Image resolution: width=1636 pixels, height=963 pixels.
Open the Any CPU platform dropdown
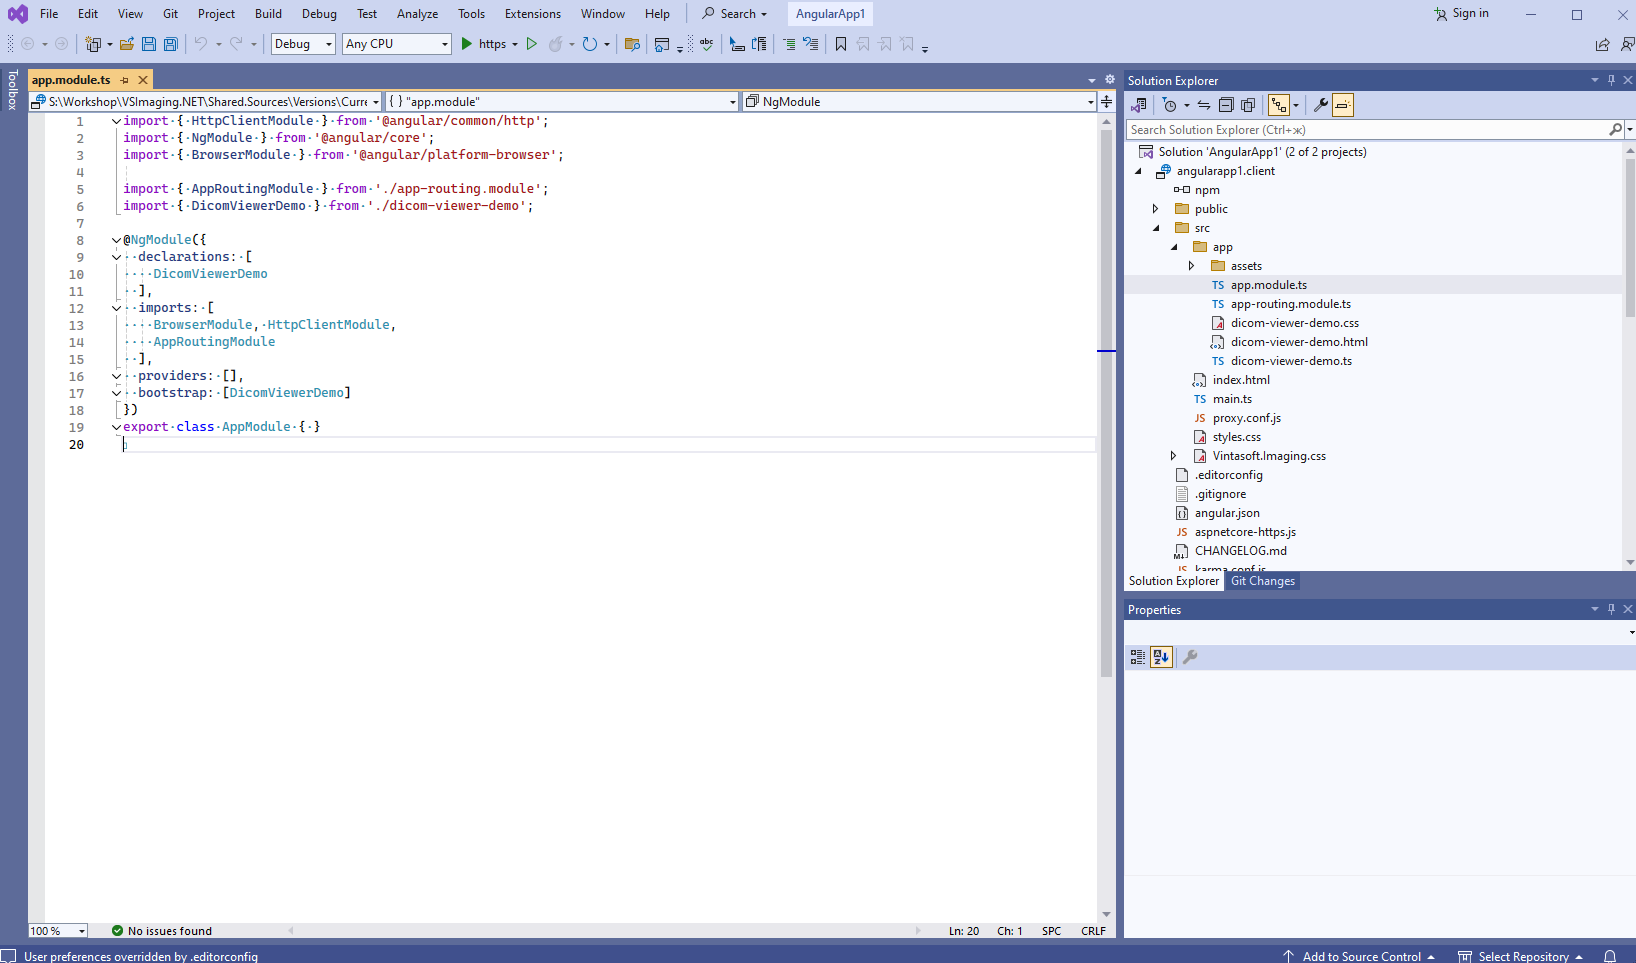point(397,44)
